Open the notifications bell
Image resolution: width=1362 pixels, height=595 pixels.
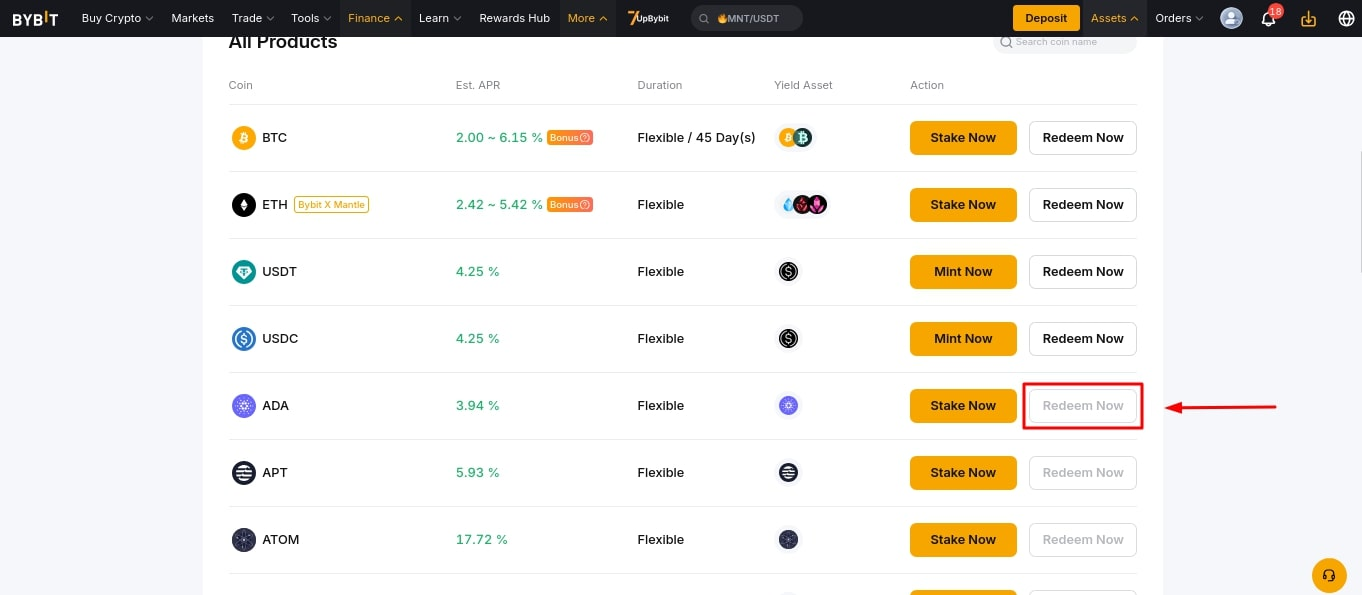coord(1269,18)
